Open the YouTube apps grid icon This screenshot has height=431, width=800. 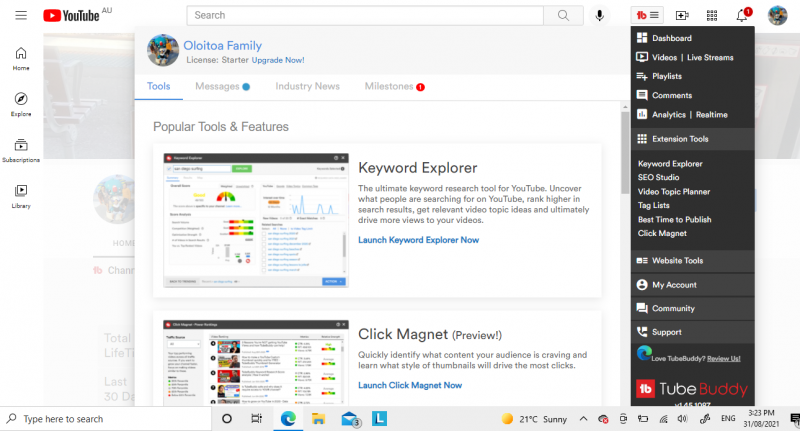click(711, 15)
